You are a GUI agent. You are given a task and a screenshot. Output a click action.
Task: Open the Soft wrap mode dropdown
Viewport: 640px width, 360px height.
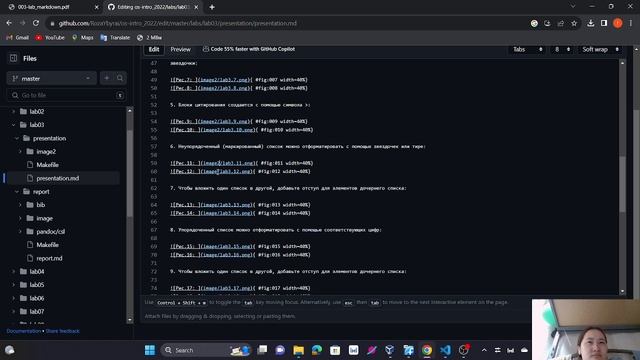(600, 49)
